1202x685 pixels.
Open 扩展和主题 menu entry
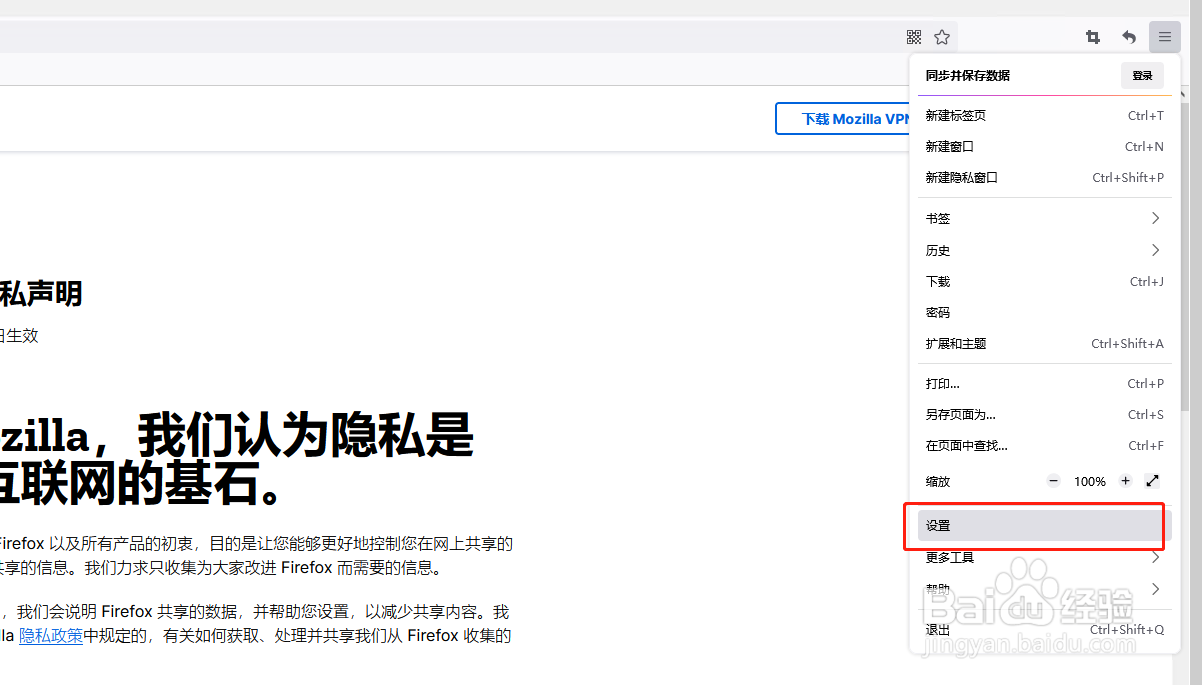1044,343
